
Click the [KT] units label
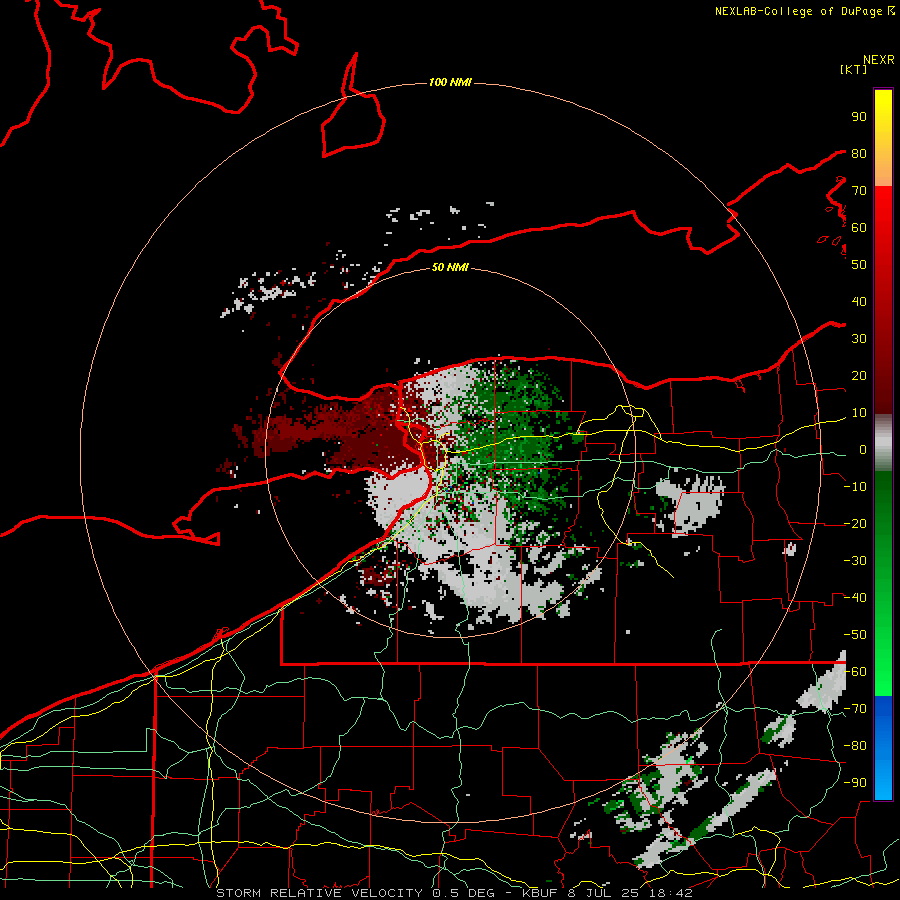(853, 69)
